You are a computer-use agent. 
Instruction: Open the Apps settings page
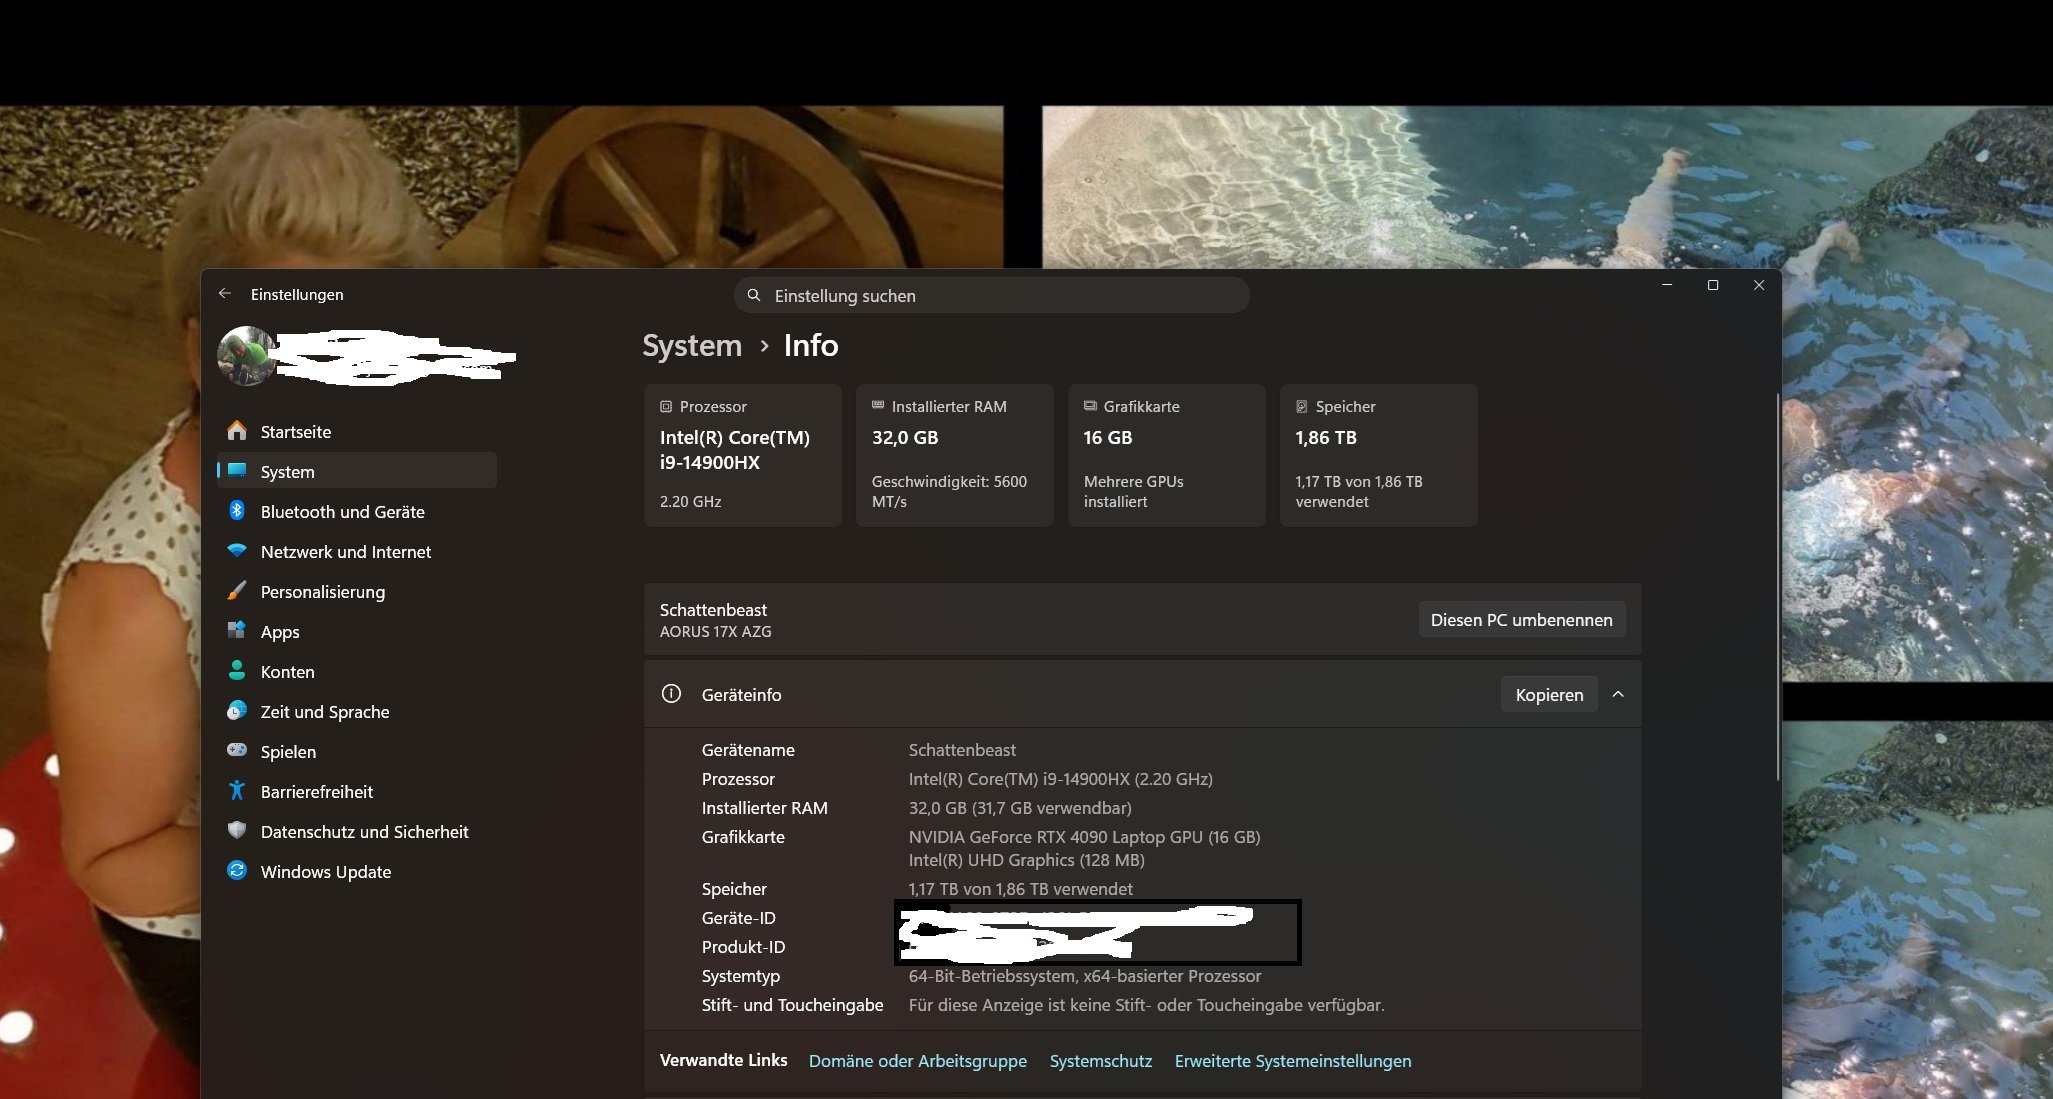click(357, 631)
